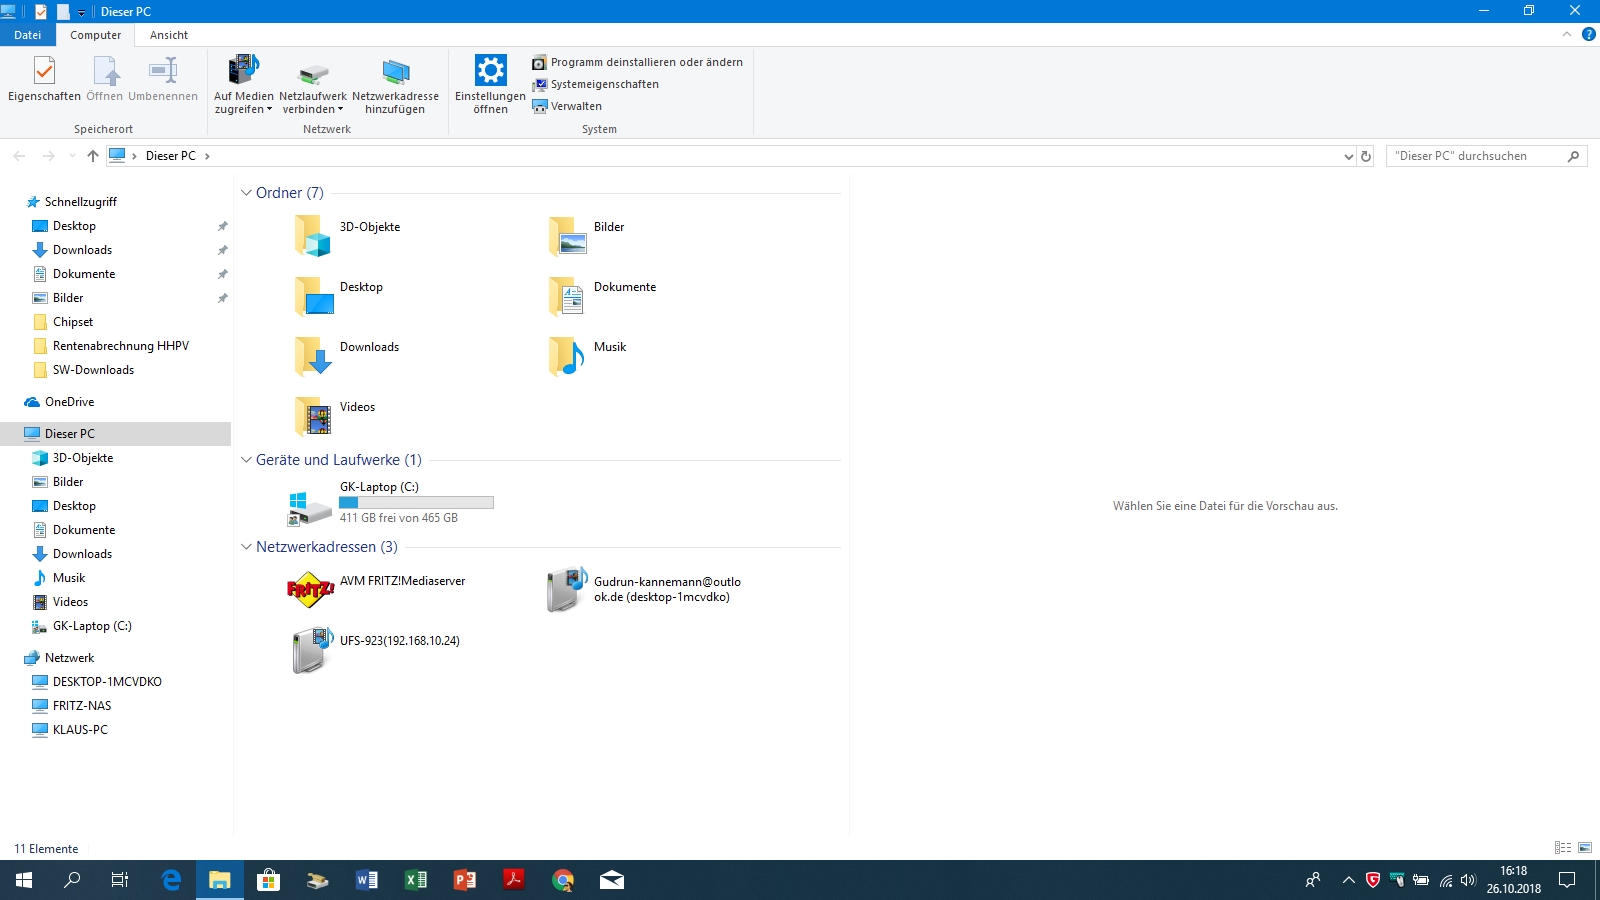Image resolution: width=1600 pixels, height=900 pixels.
Task: Expand address bar history dropdown
Action: [x=1348, y=156]
